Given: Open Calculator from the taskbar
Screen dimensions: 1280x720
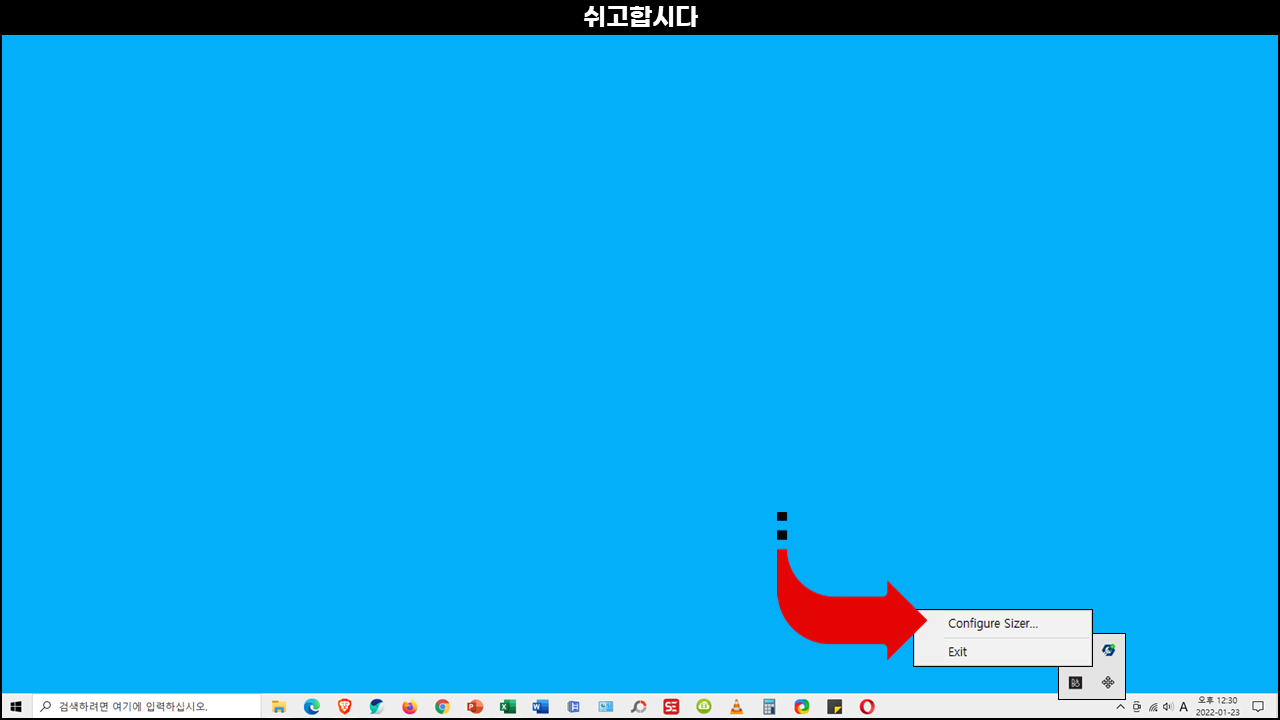Looking at the screenshot, I should 769,707.
